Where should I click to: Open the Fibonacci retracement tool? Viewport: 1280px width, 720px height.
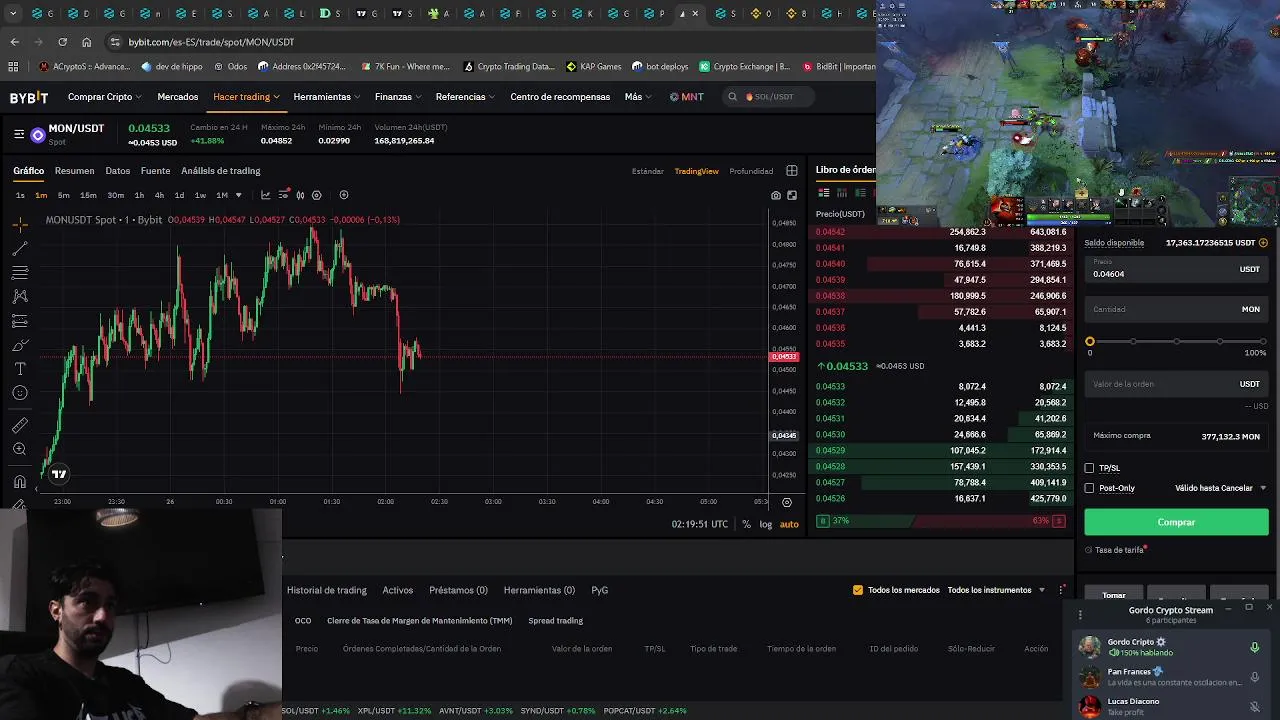point(20,273)
